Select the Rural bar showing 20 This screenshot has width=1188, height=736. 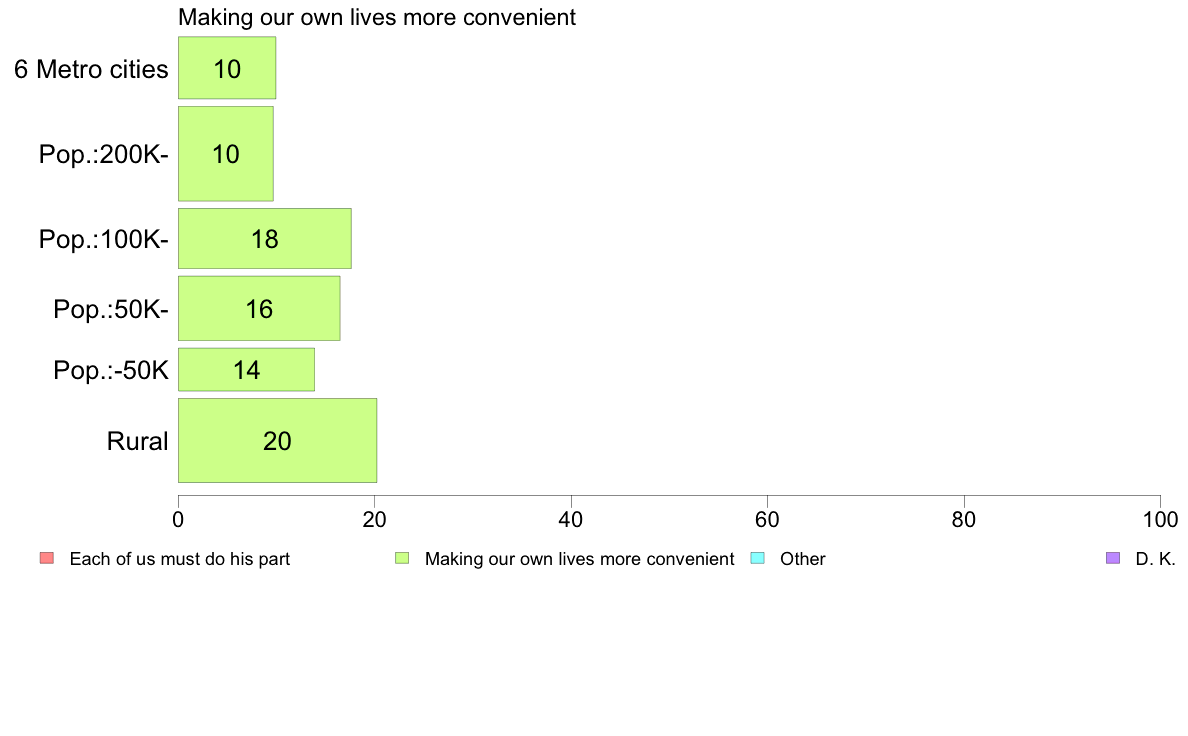(277, 440)
